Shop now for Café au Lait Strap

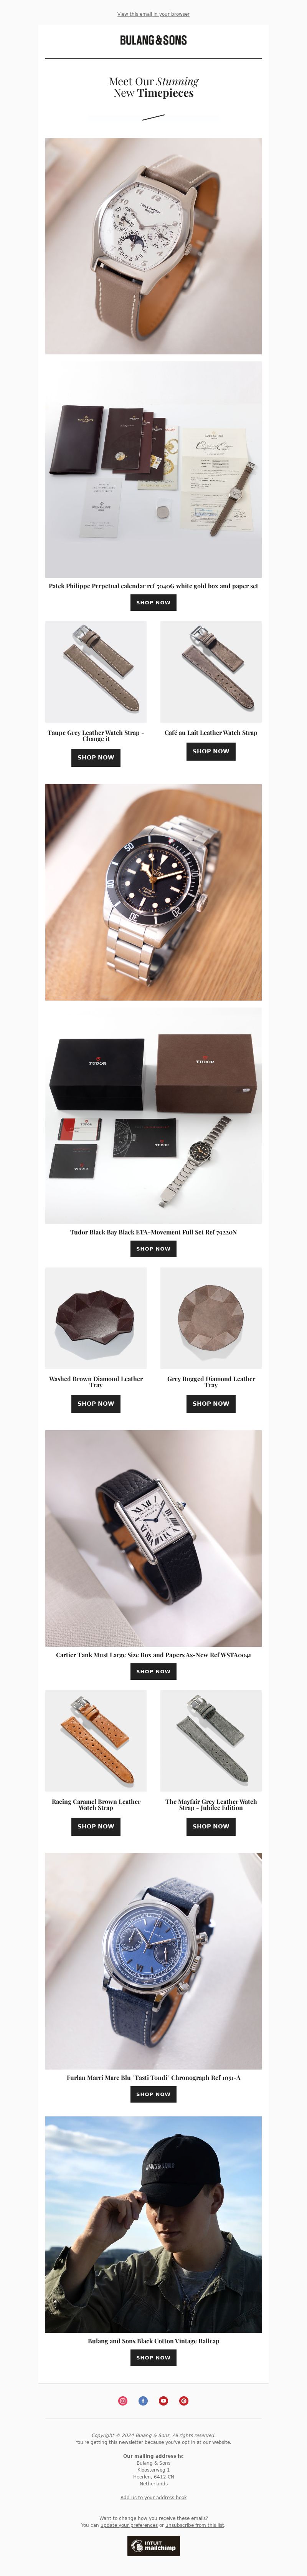(211, 751)
